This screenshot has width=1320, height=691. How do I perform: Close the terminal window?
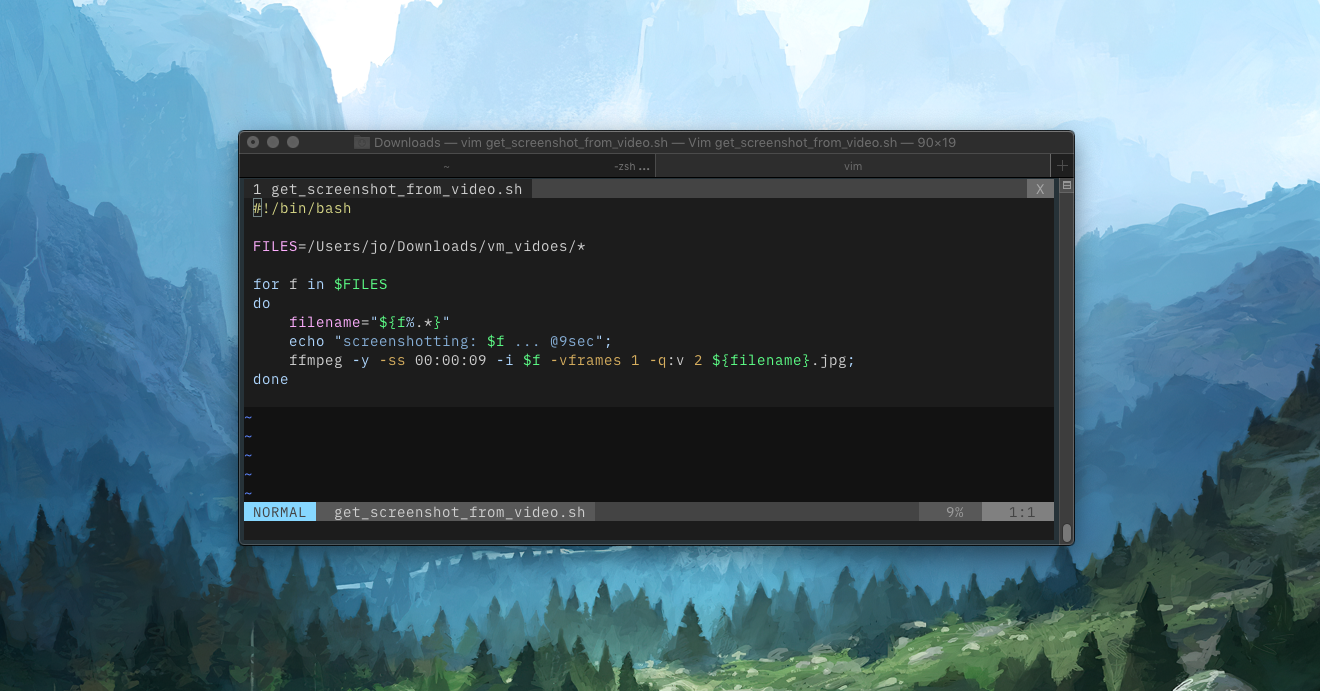(x=253, y=142)
